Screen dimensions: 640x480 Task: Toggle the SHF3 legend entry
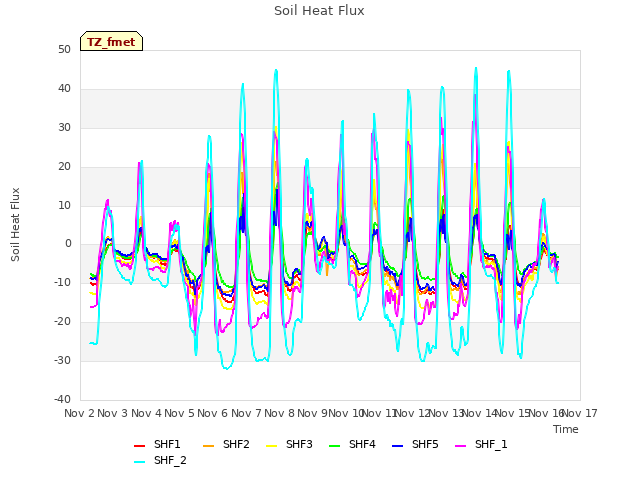(289, 444)
